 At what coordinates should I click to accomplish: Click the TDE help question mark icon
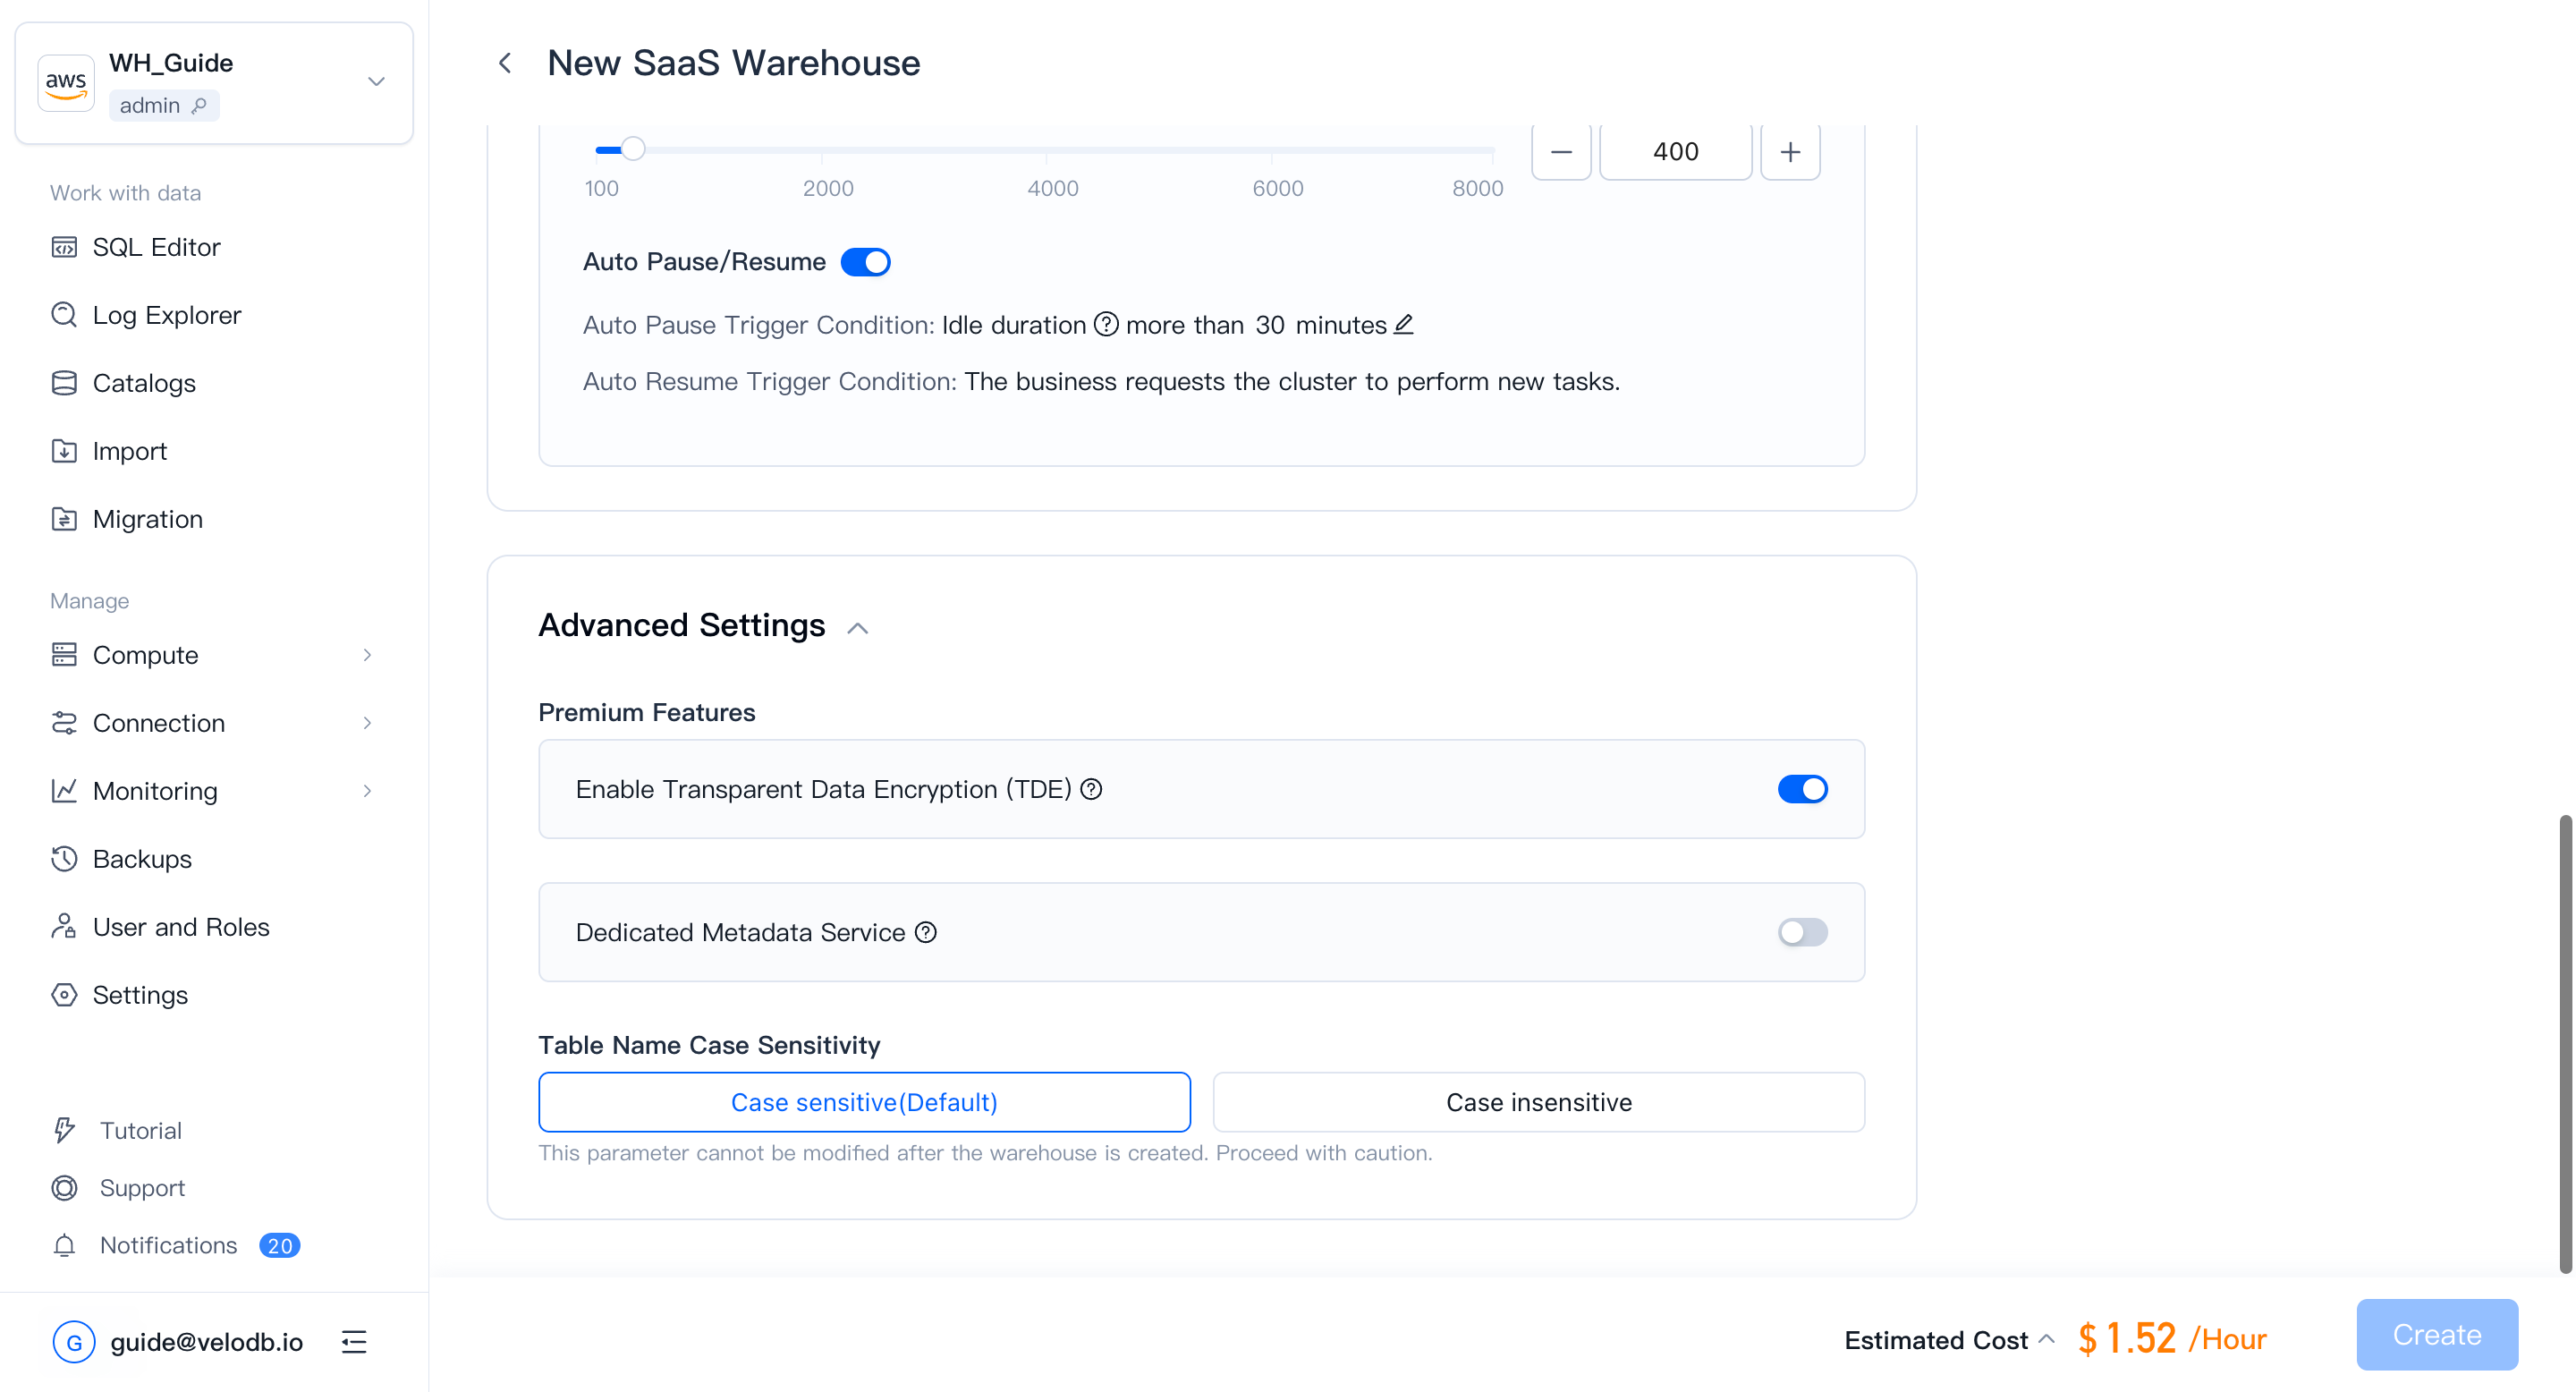pyautogui.click(x=1092, y=789)
